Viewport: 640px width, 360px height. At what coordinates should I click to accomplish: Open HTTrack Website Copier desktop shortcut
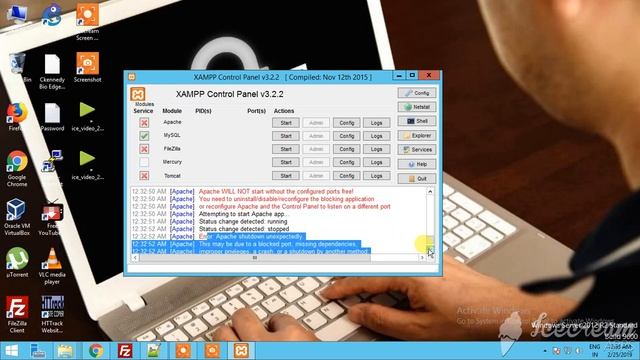[x=52, y=314]
